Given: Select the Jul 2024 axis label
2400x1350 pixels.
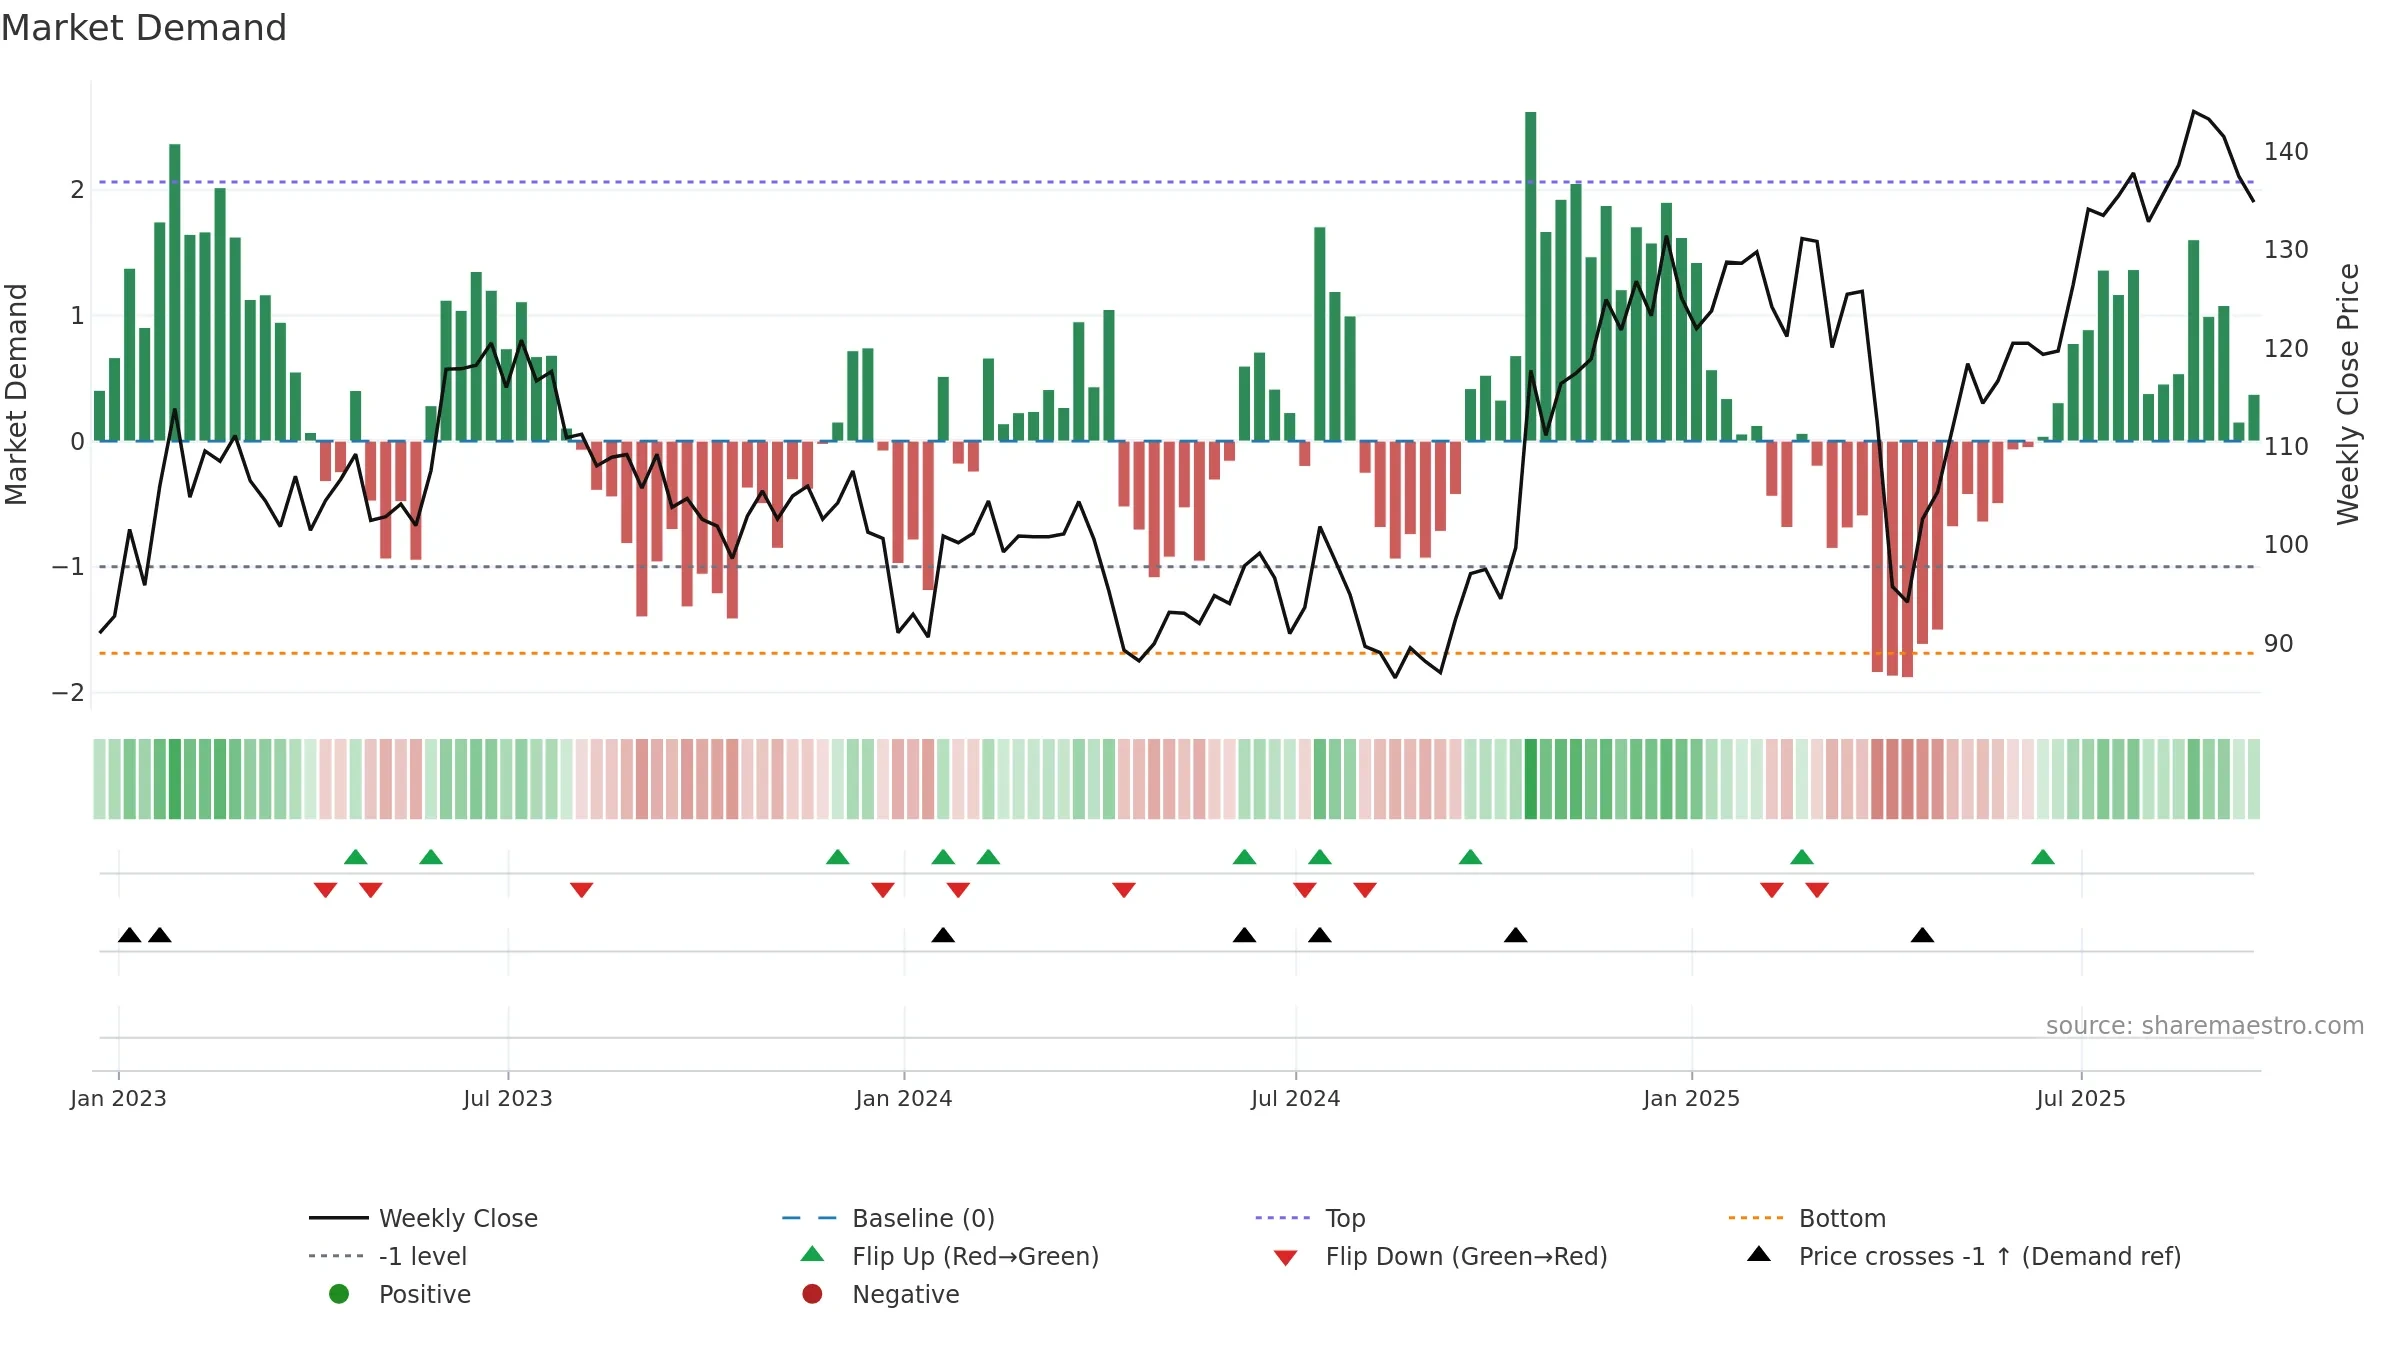Looking at the screenshot, I should click(1296, 1098).
